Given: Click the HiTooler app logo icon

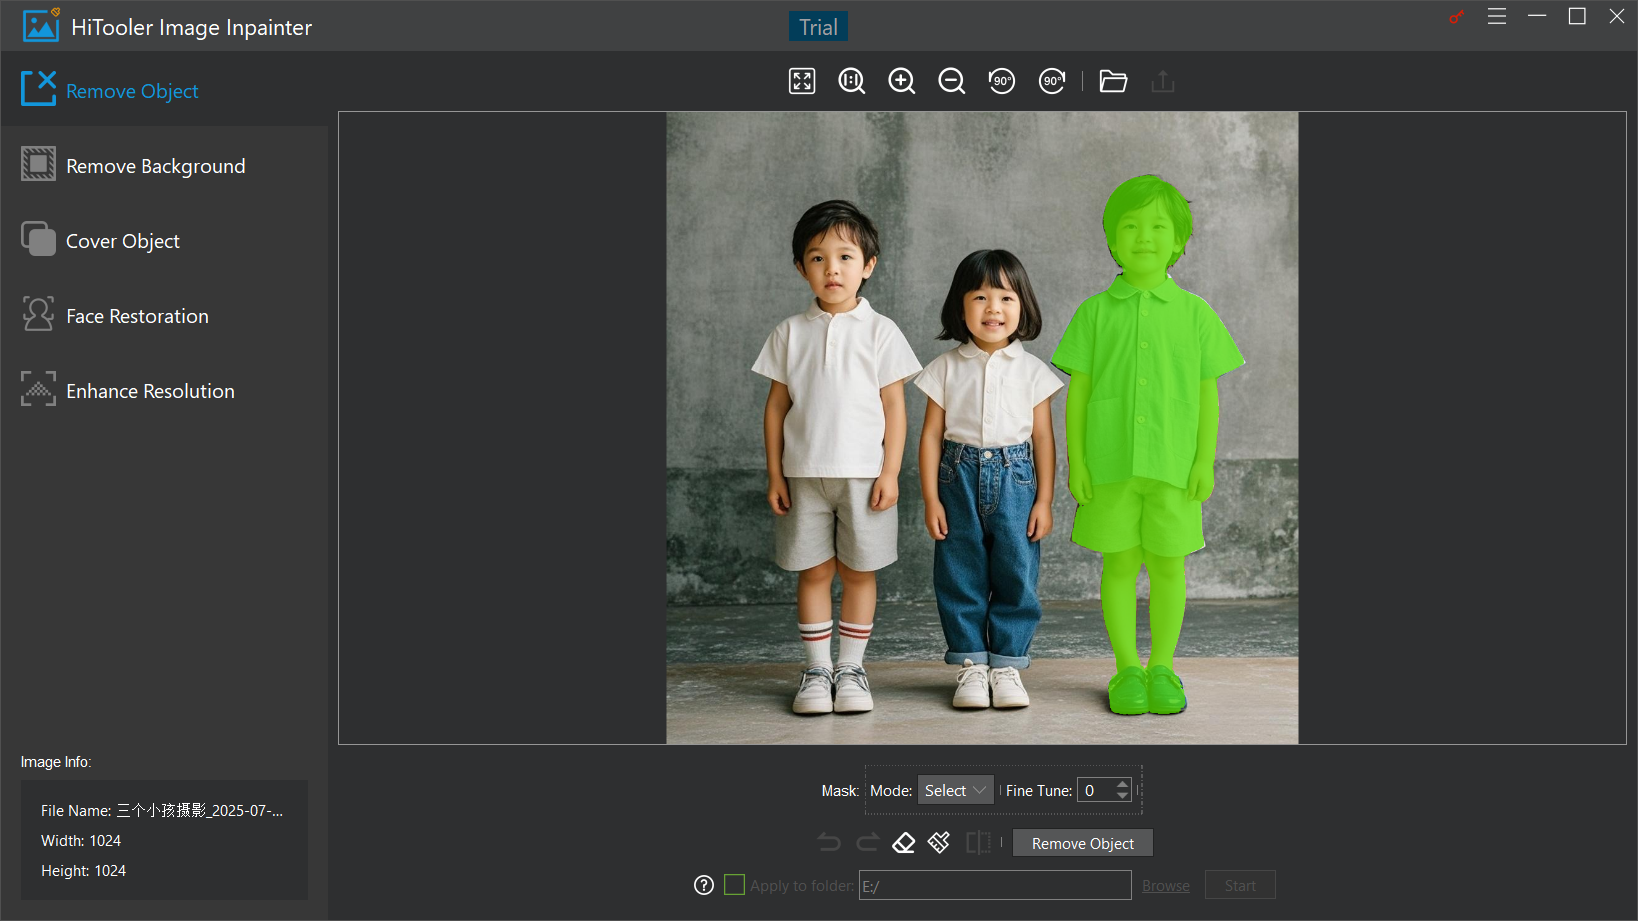Looking at the screenshot, I should 41,26.
